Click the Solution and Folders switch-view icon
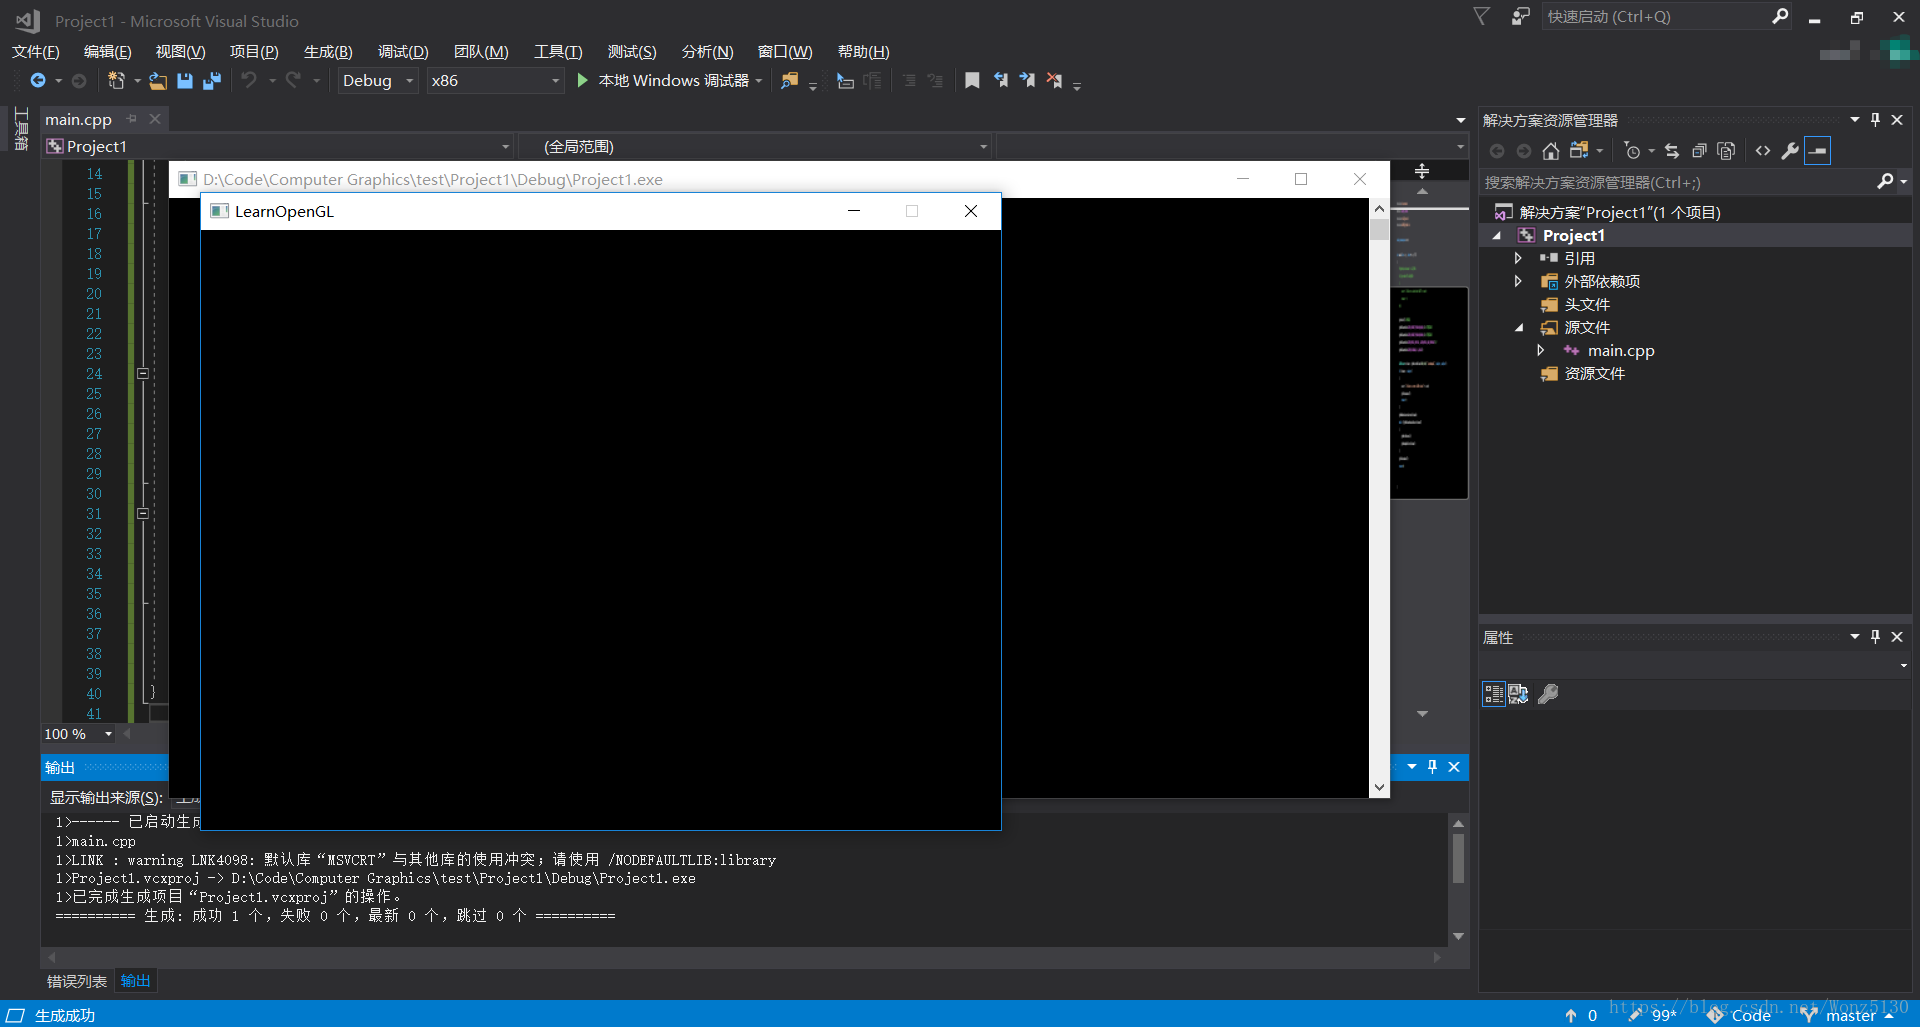The height and width of the screenshot is (1027, 1920). (1579, 151)
